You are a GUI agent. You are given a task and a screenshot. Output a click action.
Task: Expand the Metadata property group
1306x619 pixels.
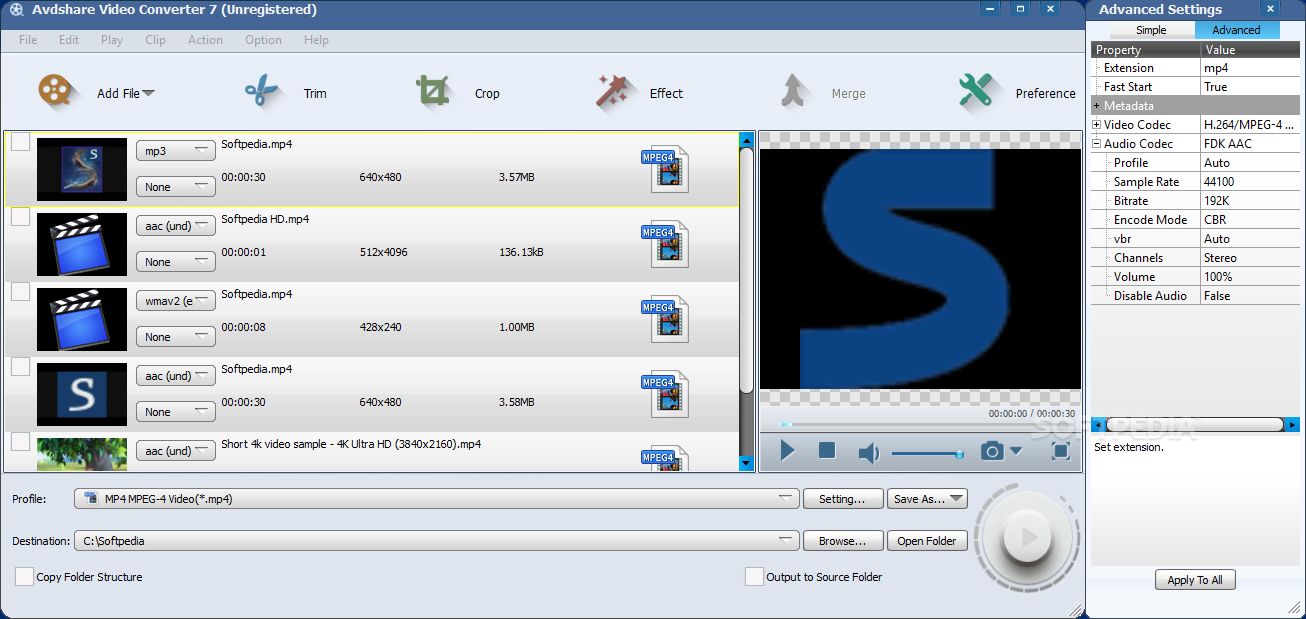pyautogui.click(x=1097, y=106)
